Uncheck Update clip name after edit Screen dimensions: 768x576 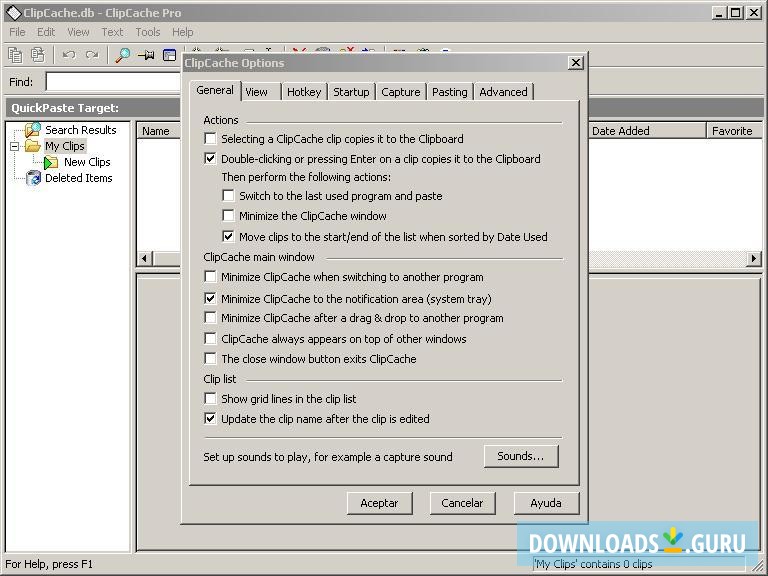(210, 419)
